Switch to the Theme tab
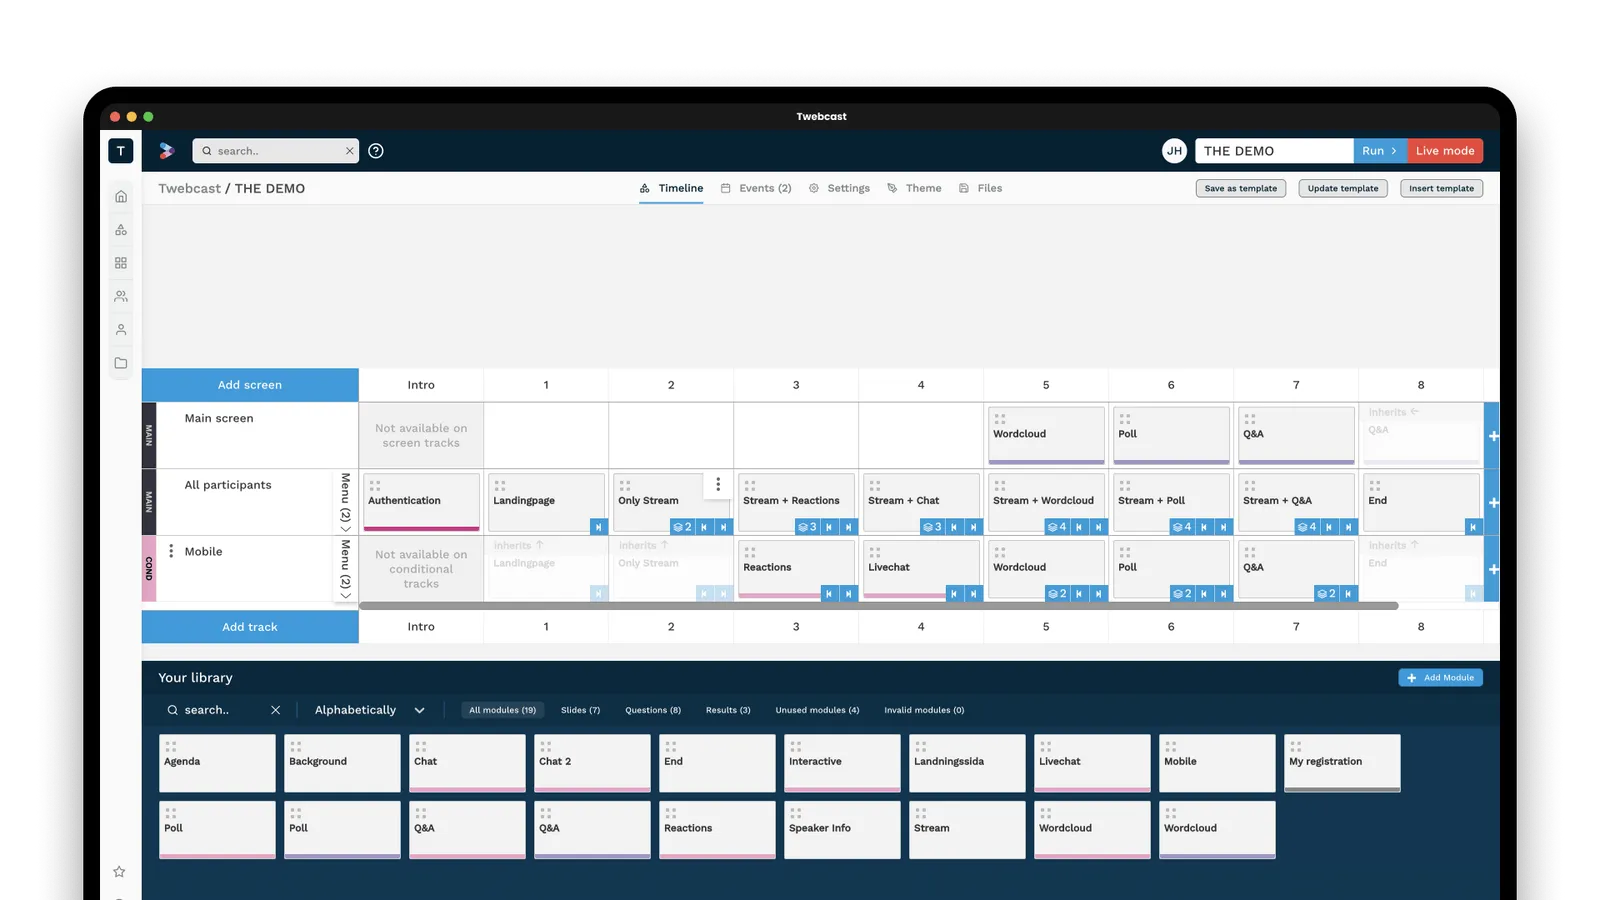Image resolution: width=1600 pixels, height=900 pixels. (914, 188)
